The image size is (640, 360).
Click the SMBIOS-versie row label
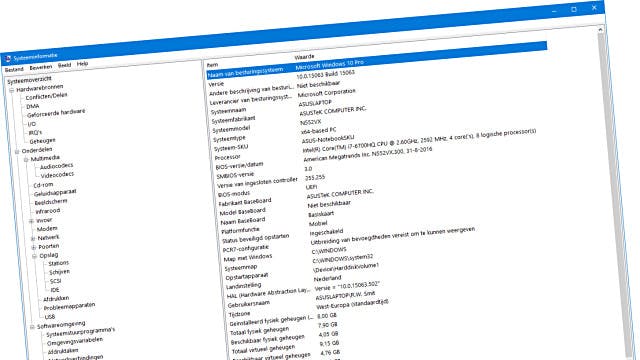(x=236, y=176)
